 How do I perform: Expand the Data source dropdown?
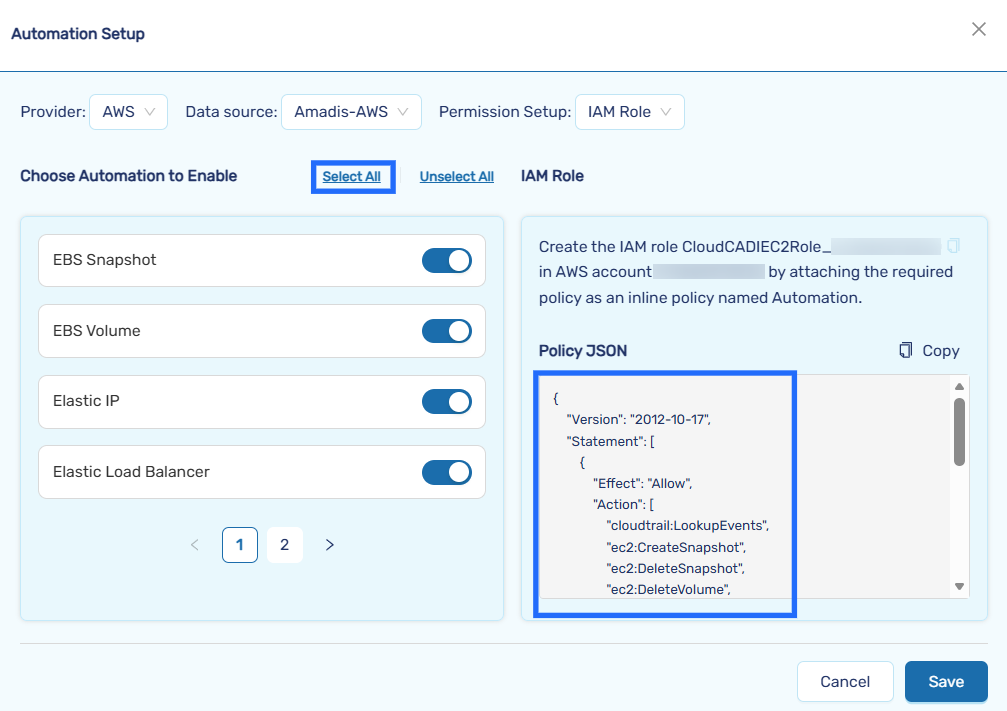351,112
